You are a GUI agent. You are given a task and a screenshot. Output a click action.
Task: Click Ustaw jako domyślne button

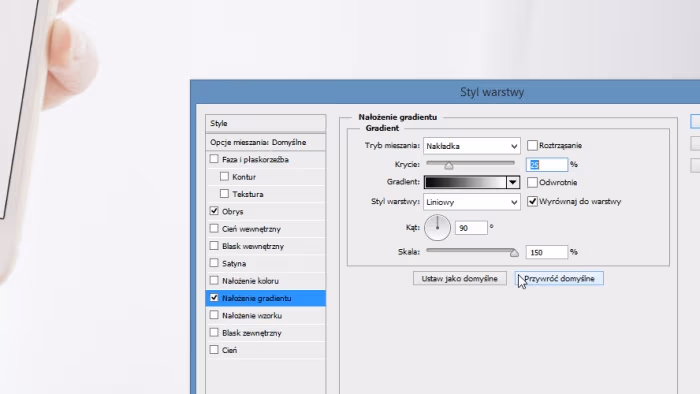coord(459,278)
